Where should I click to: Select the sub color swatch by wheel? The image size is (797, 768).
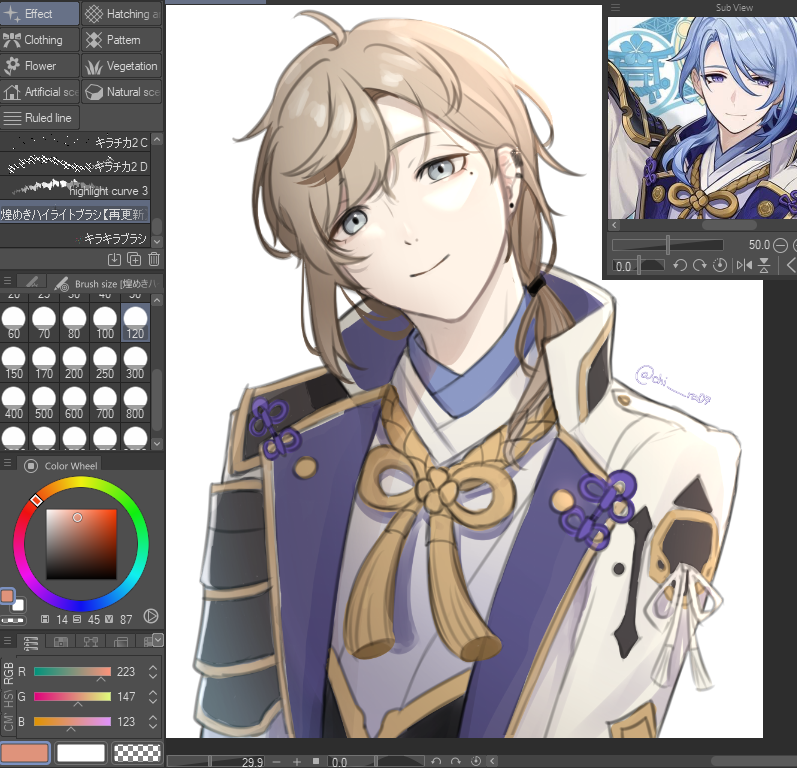coord(18,605)
